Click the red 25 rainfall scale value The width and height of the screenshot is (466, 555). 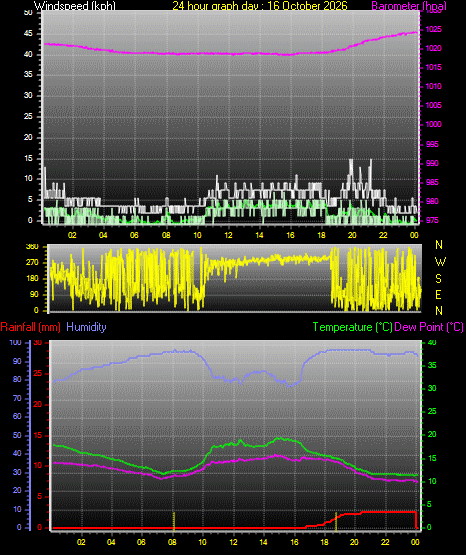coord(38,373)
